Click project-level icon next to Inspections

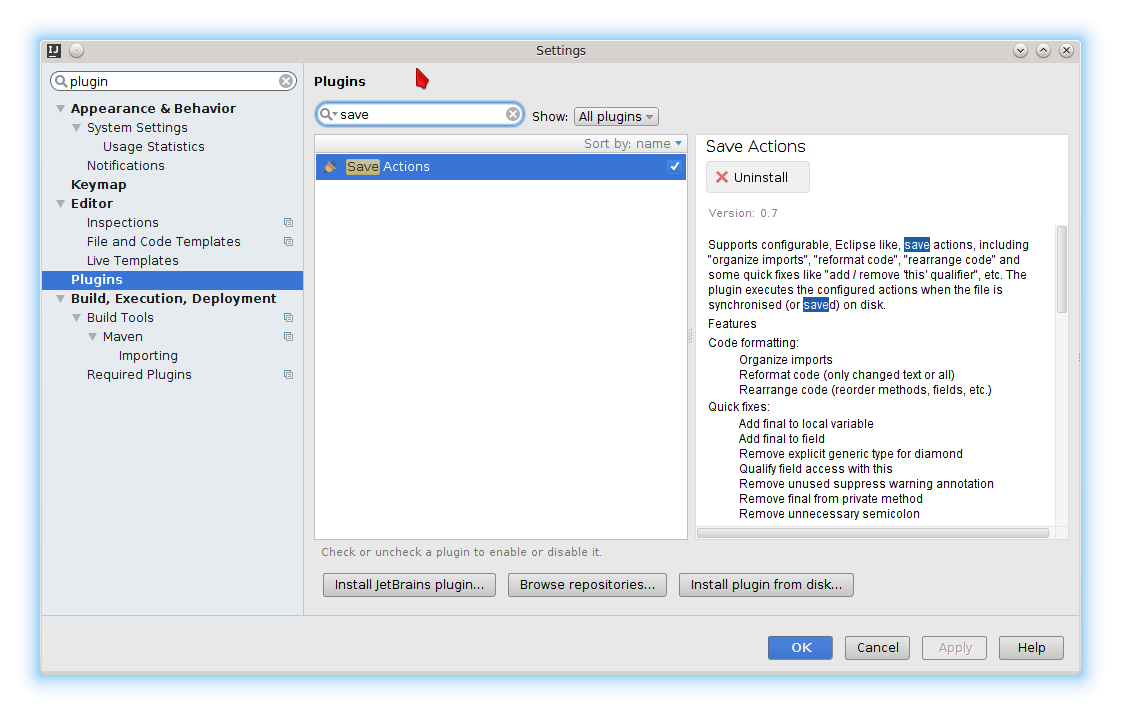(288, 222)
